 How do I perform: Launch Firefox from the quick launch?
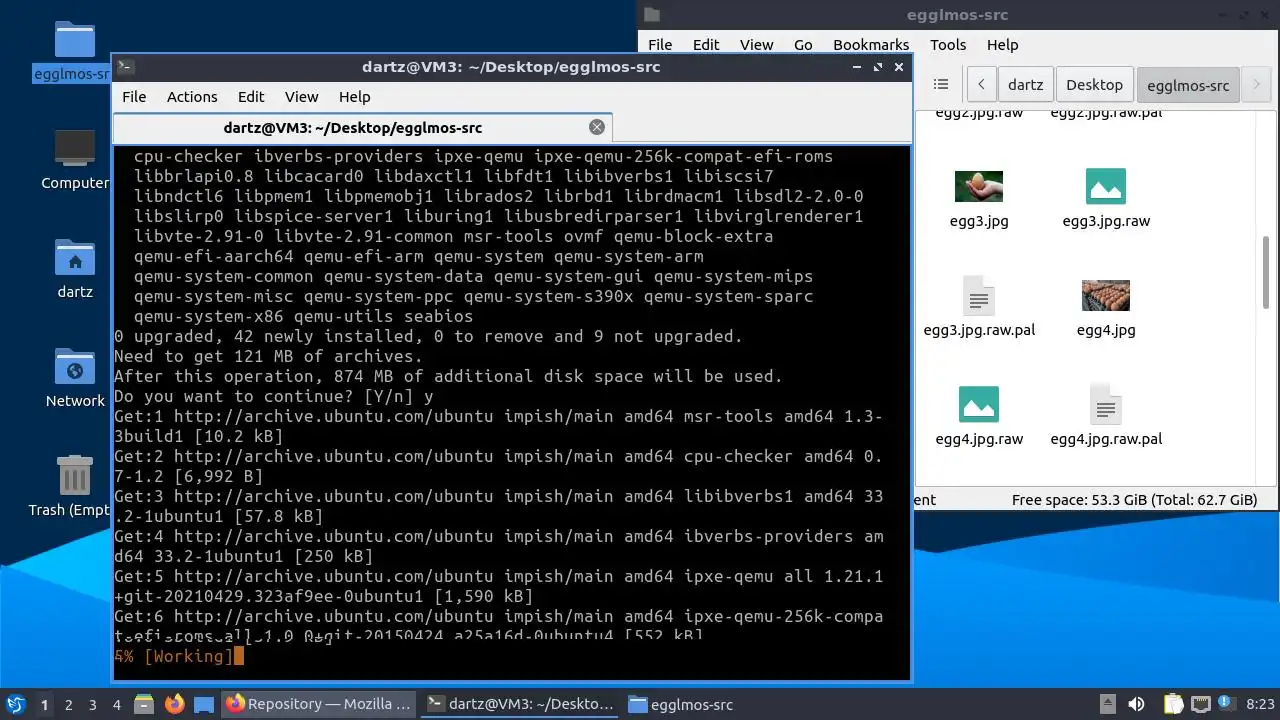pyautogui.click(x=174, y=704)
